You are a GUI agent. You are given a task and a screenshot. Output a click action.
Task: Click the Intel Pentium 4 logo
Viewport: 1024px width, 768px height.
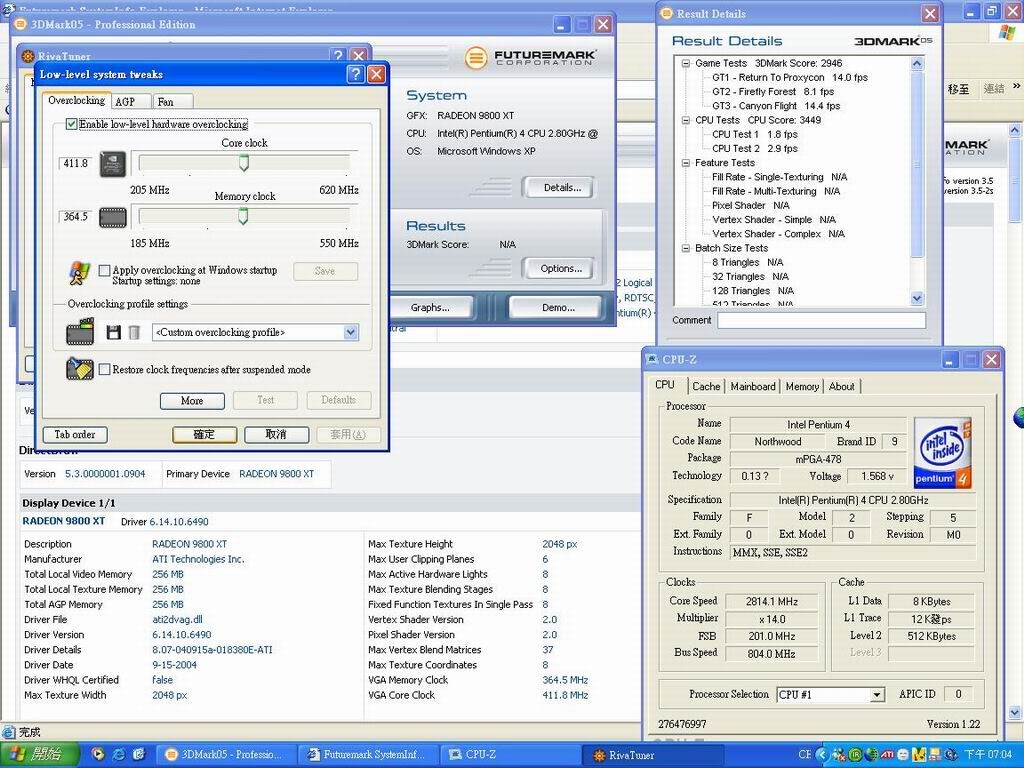click(x=942, y=452)
